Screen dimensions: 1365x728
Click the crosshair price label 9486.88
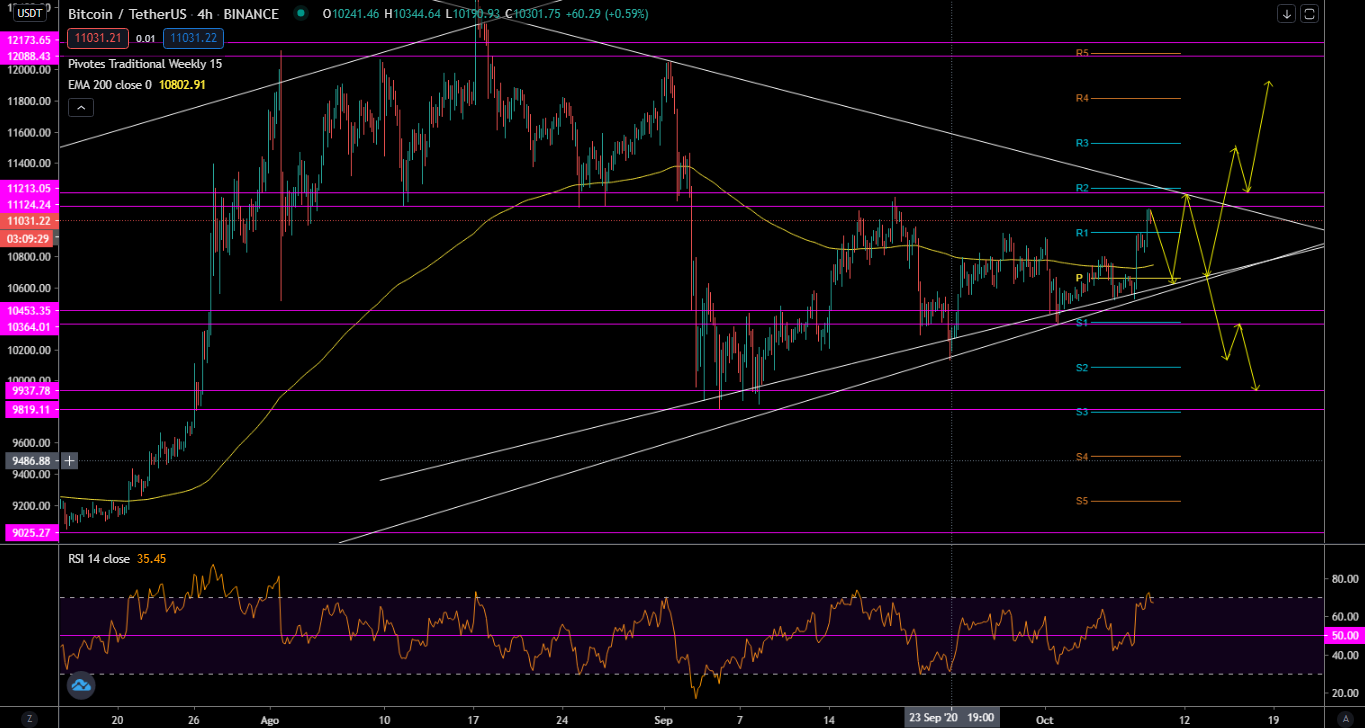click(32, 461)
